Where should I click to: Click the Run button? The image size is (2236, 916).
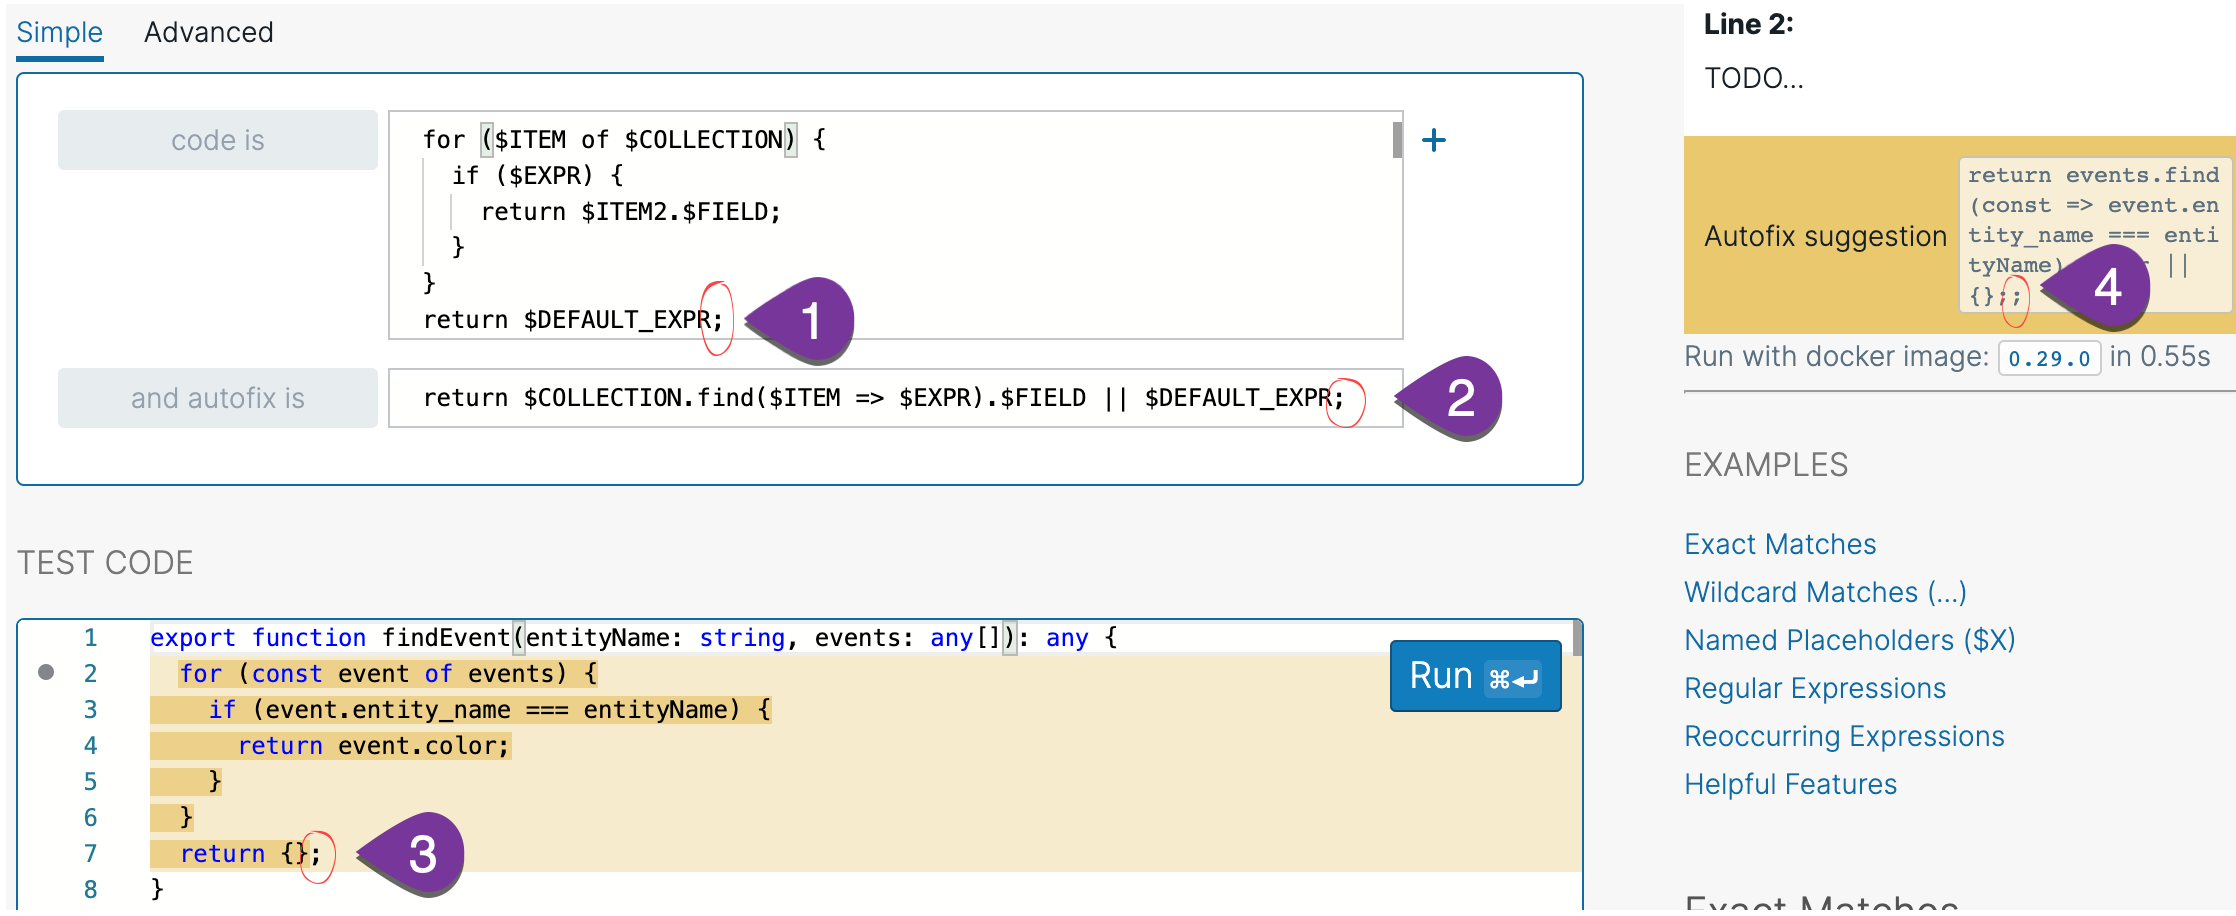click(x=1441, y=675)
